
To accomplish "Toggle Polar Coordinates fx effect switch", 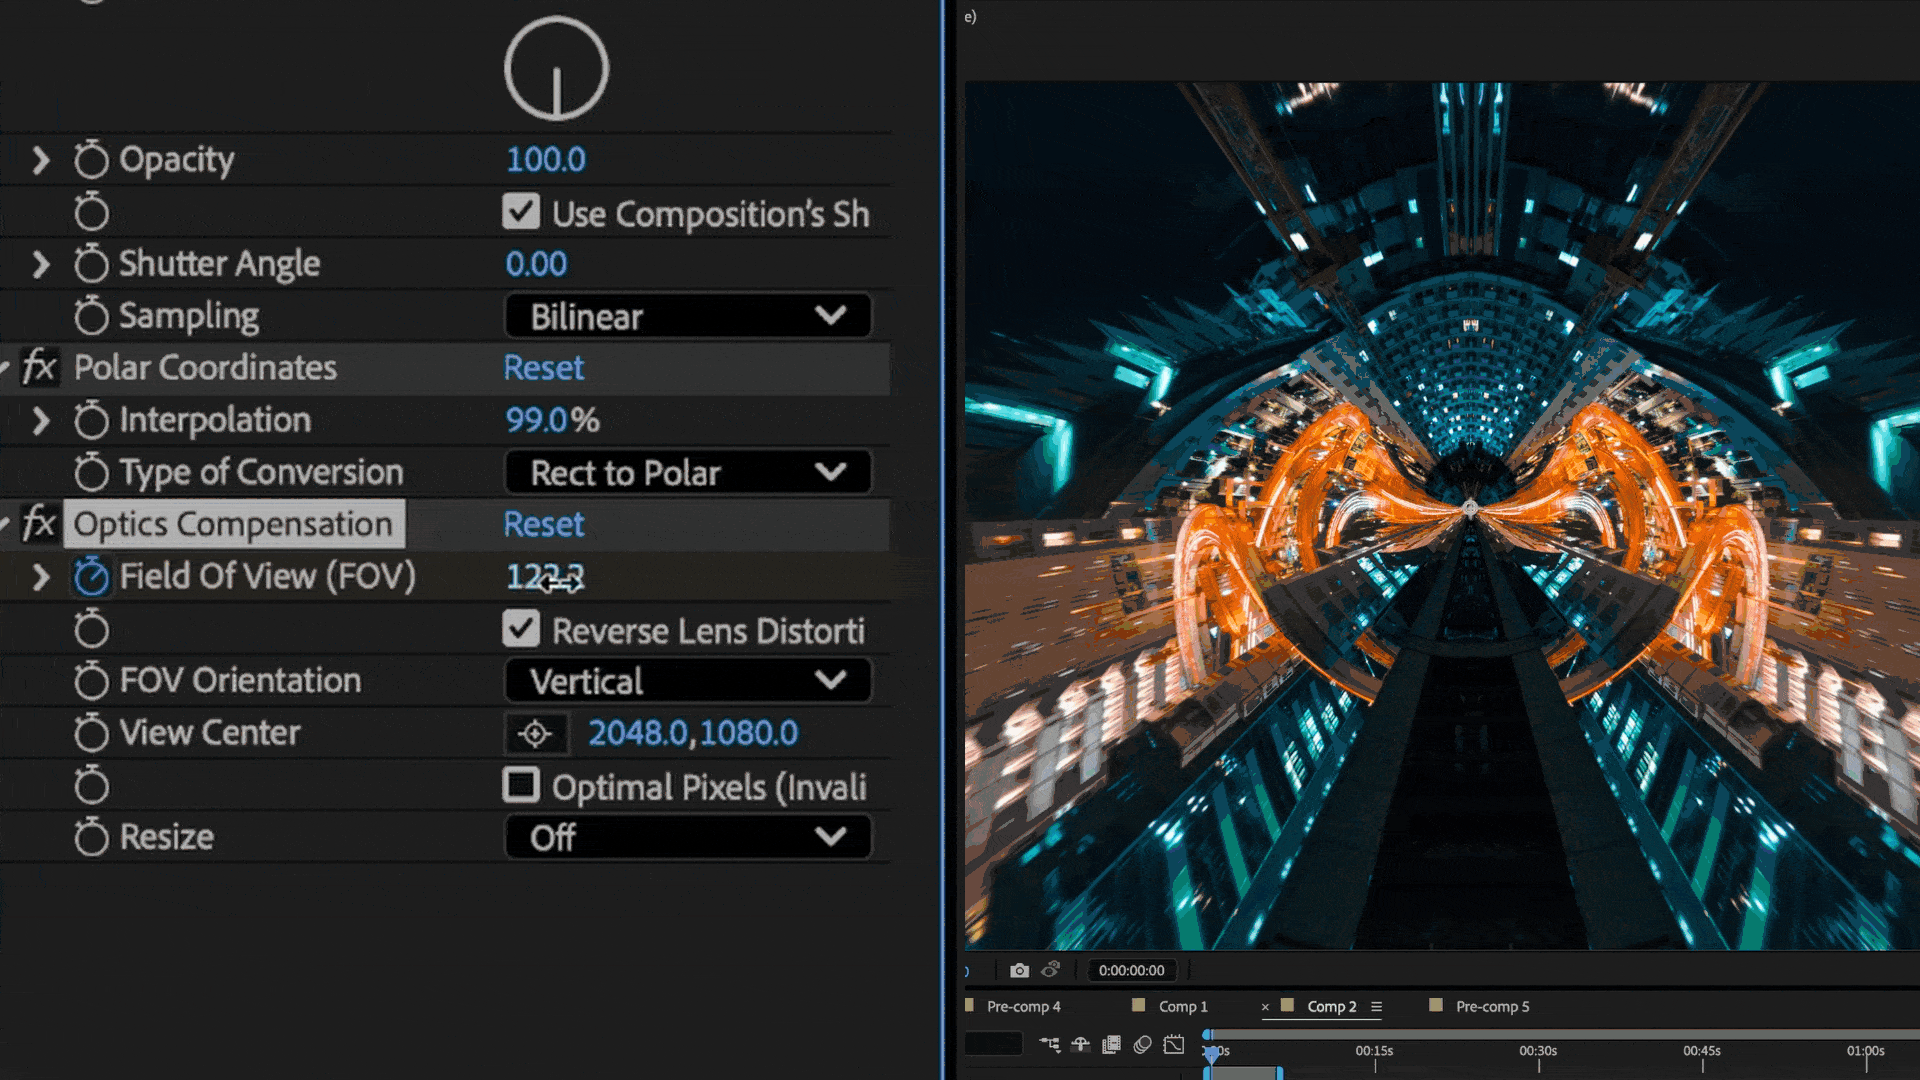I will coord(39,367).
